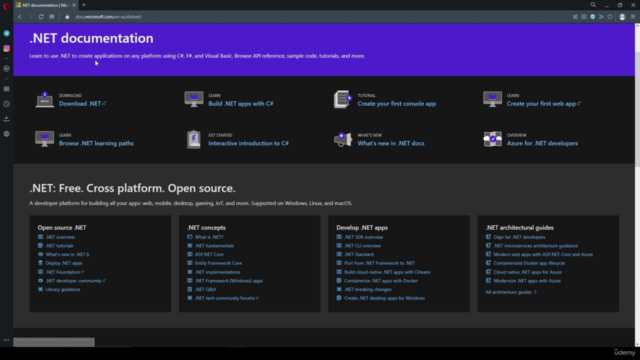Open Instagram in the Opera sidebar
This screenshot has height=360, width=640.
pyautogui.click(x=7, y=49)
